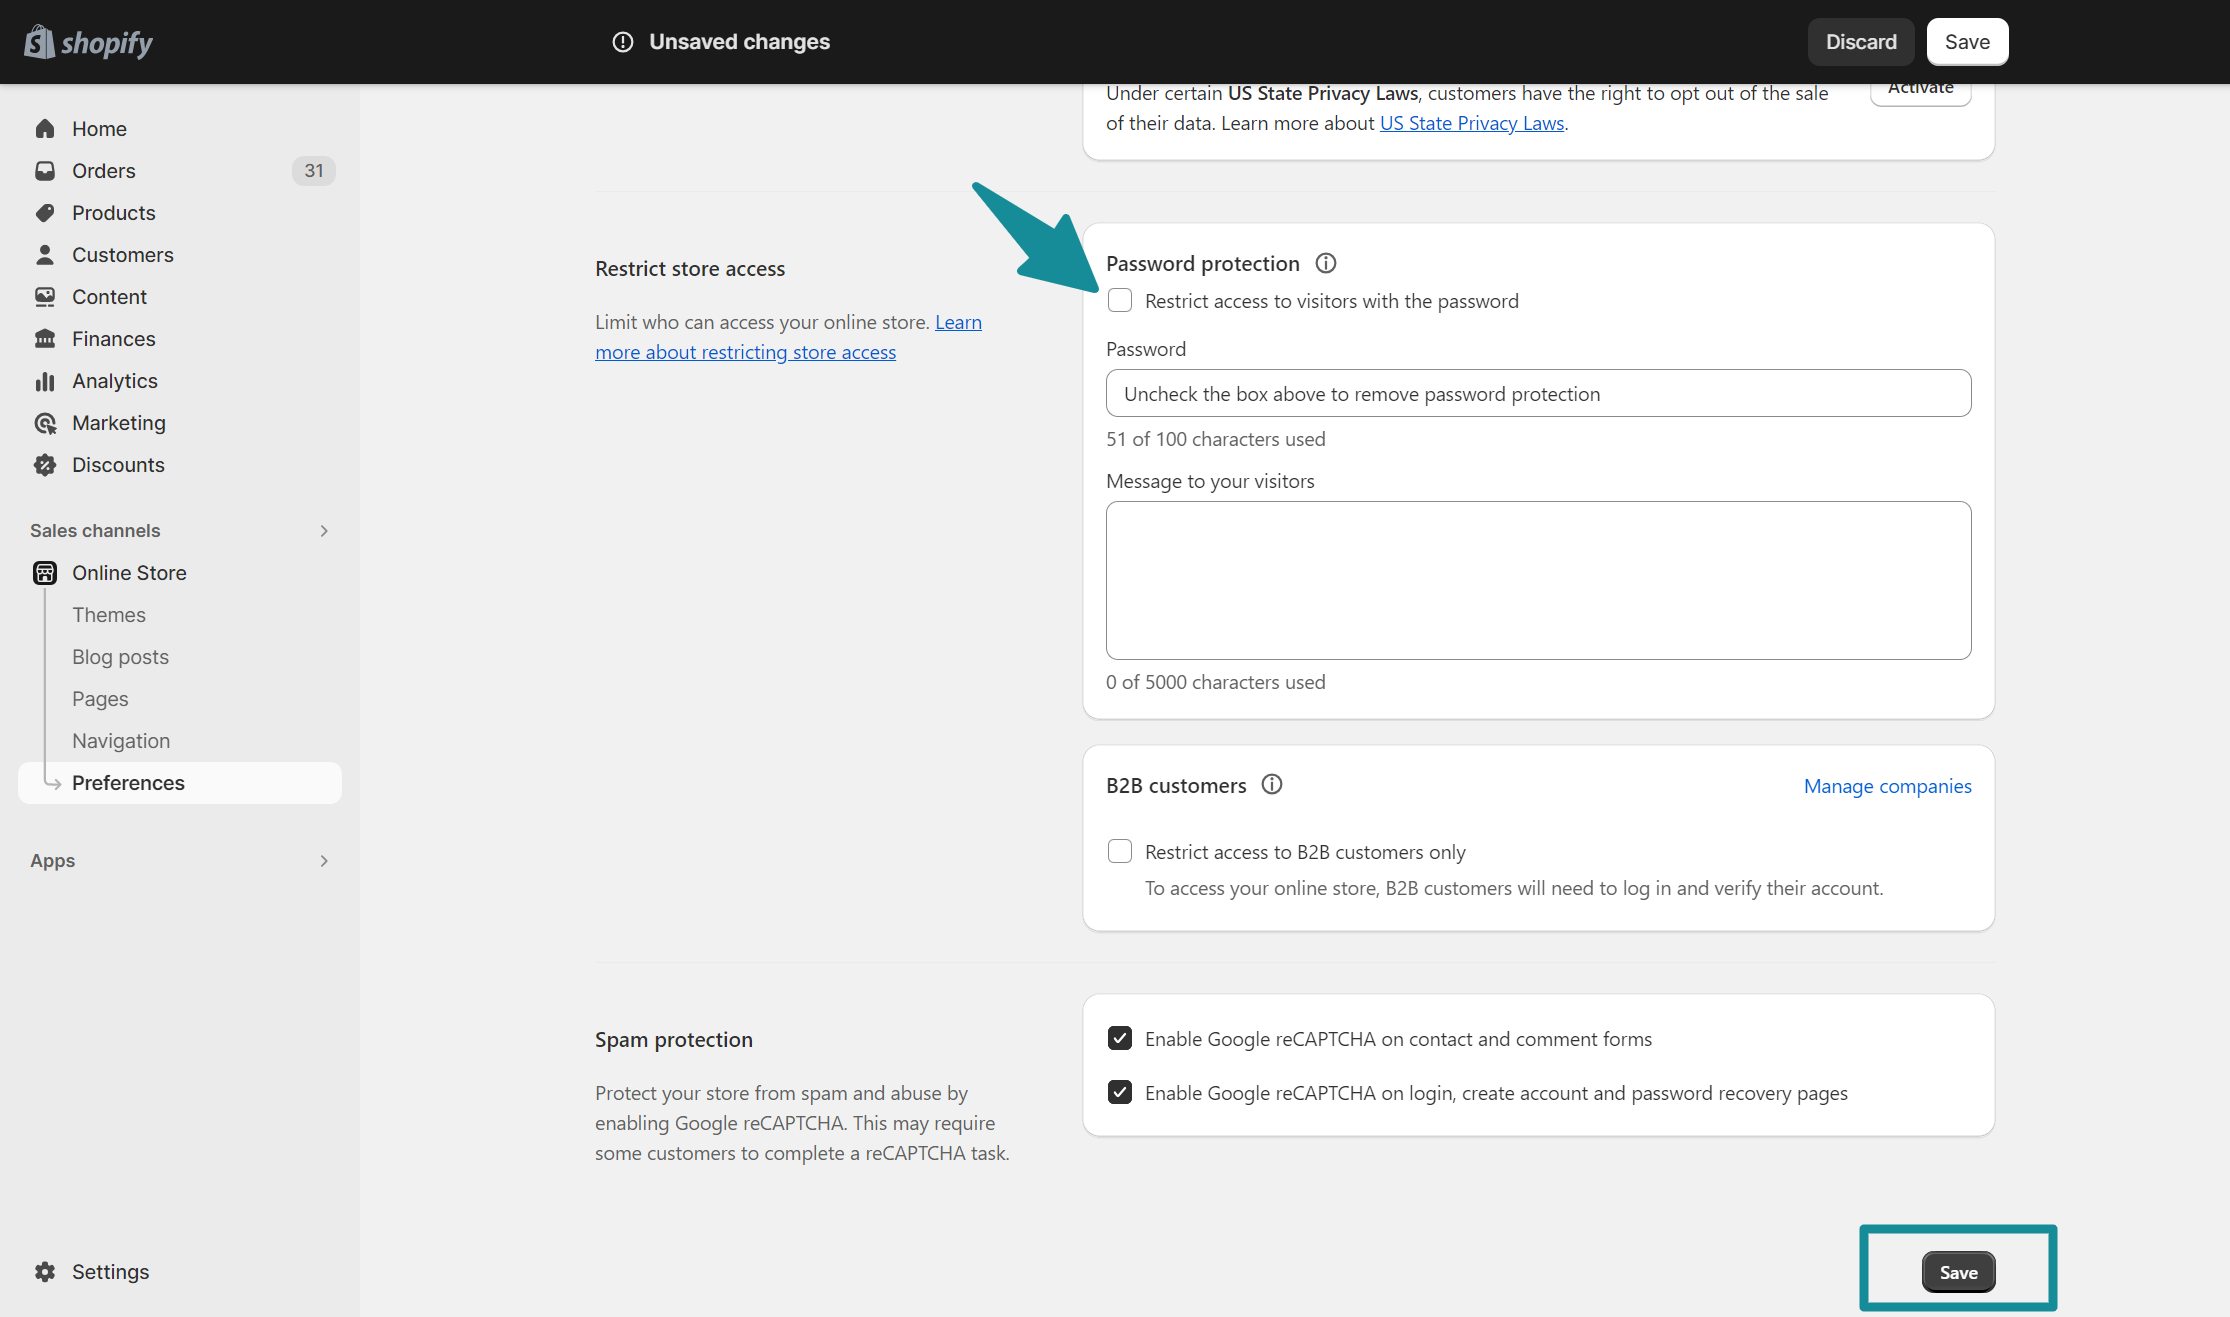The width and height of the screenshot is (2230, 1317).
Task: Open Themes under Online Store
Action: coord(109,615)
